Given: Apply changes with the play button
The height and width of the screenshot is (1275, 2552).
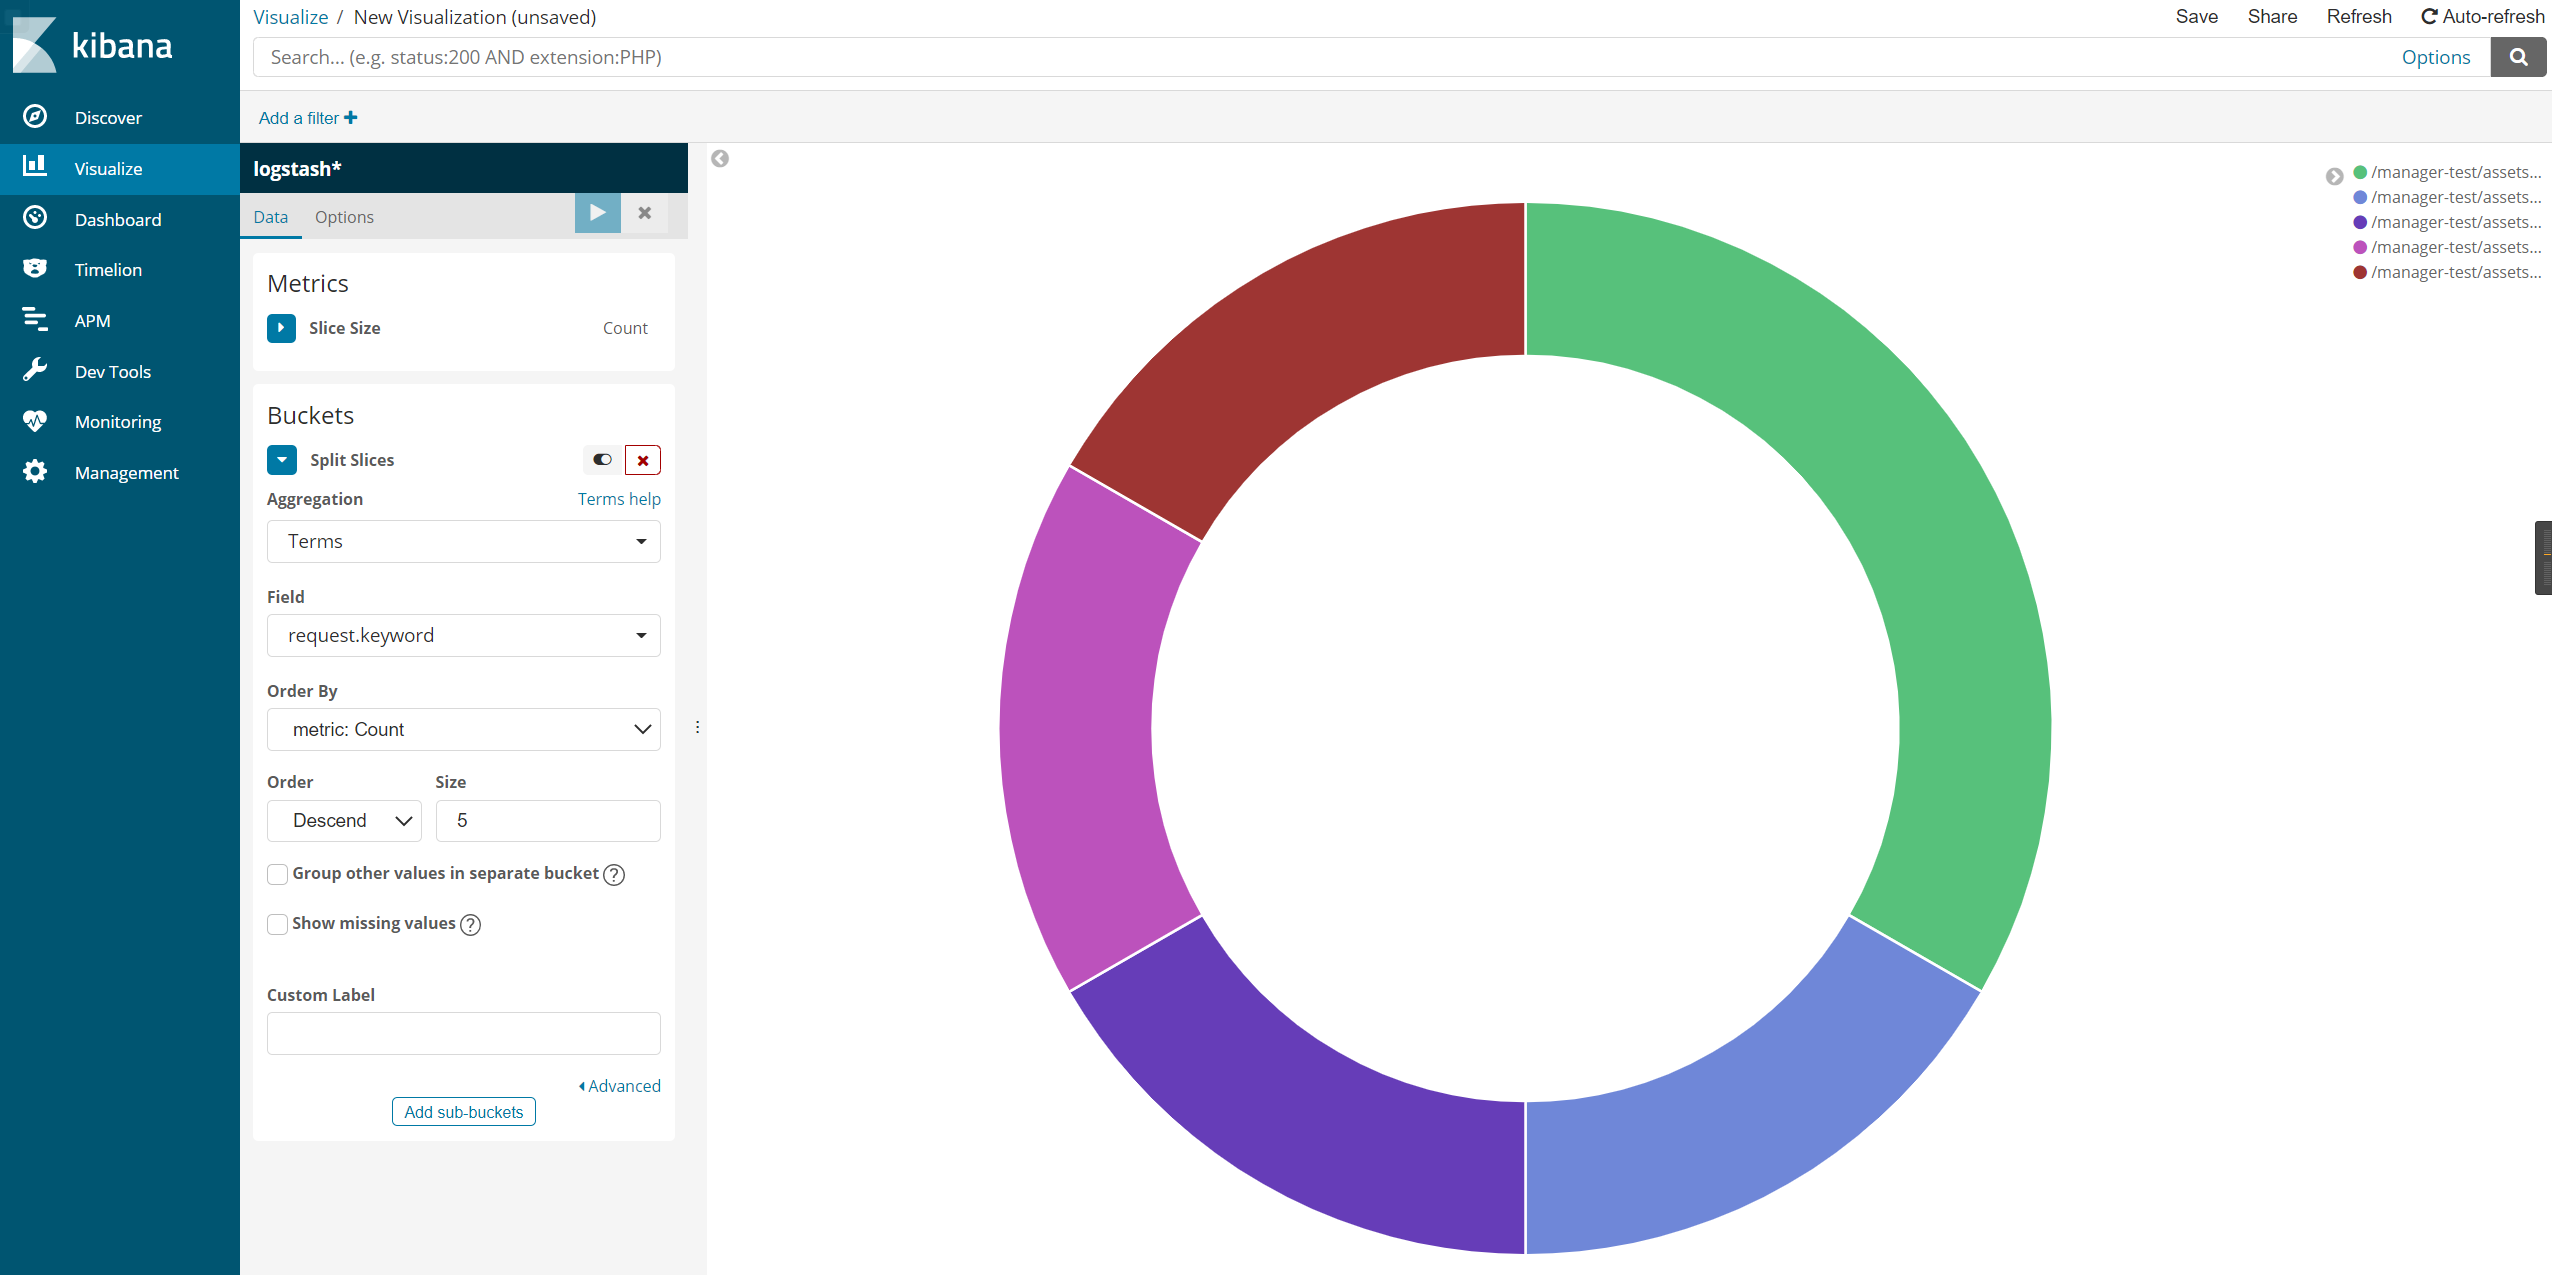Looking at the screenshot, I should pos(598,213).
